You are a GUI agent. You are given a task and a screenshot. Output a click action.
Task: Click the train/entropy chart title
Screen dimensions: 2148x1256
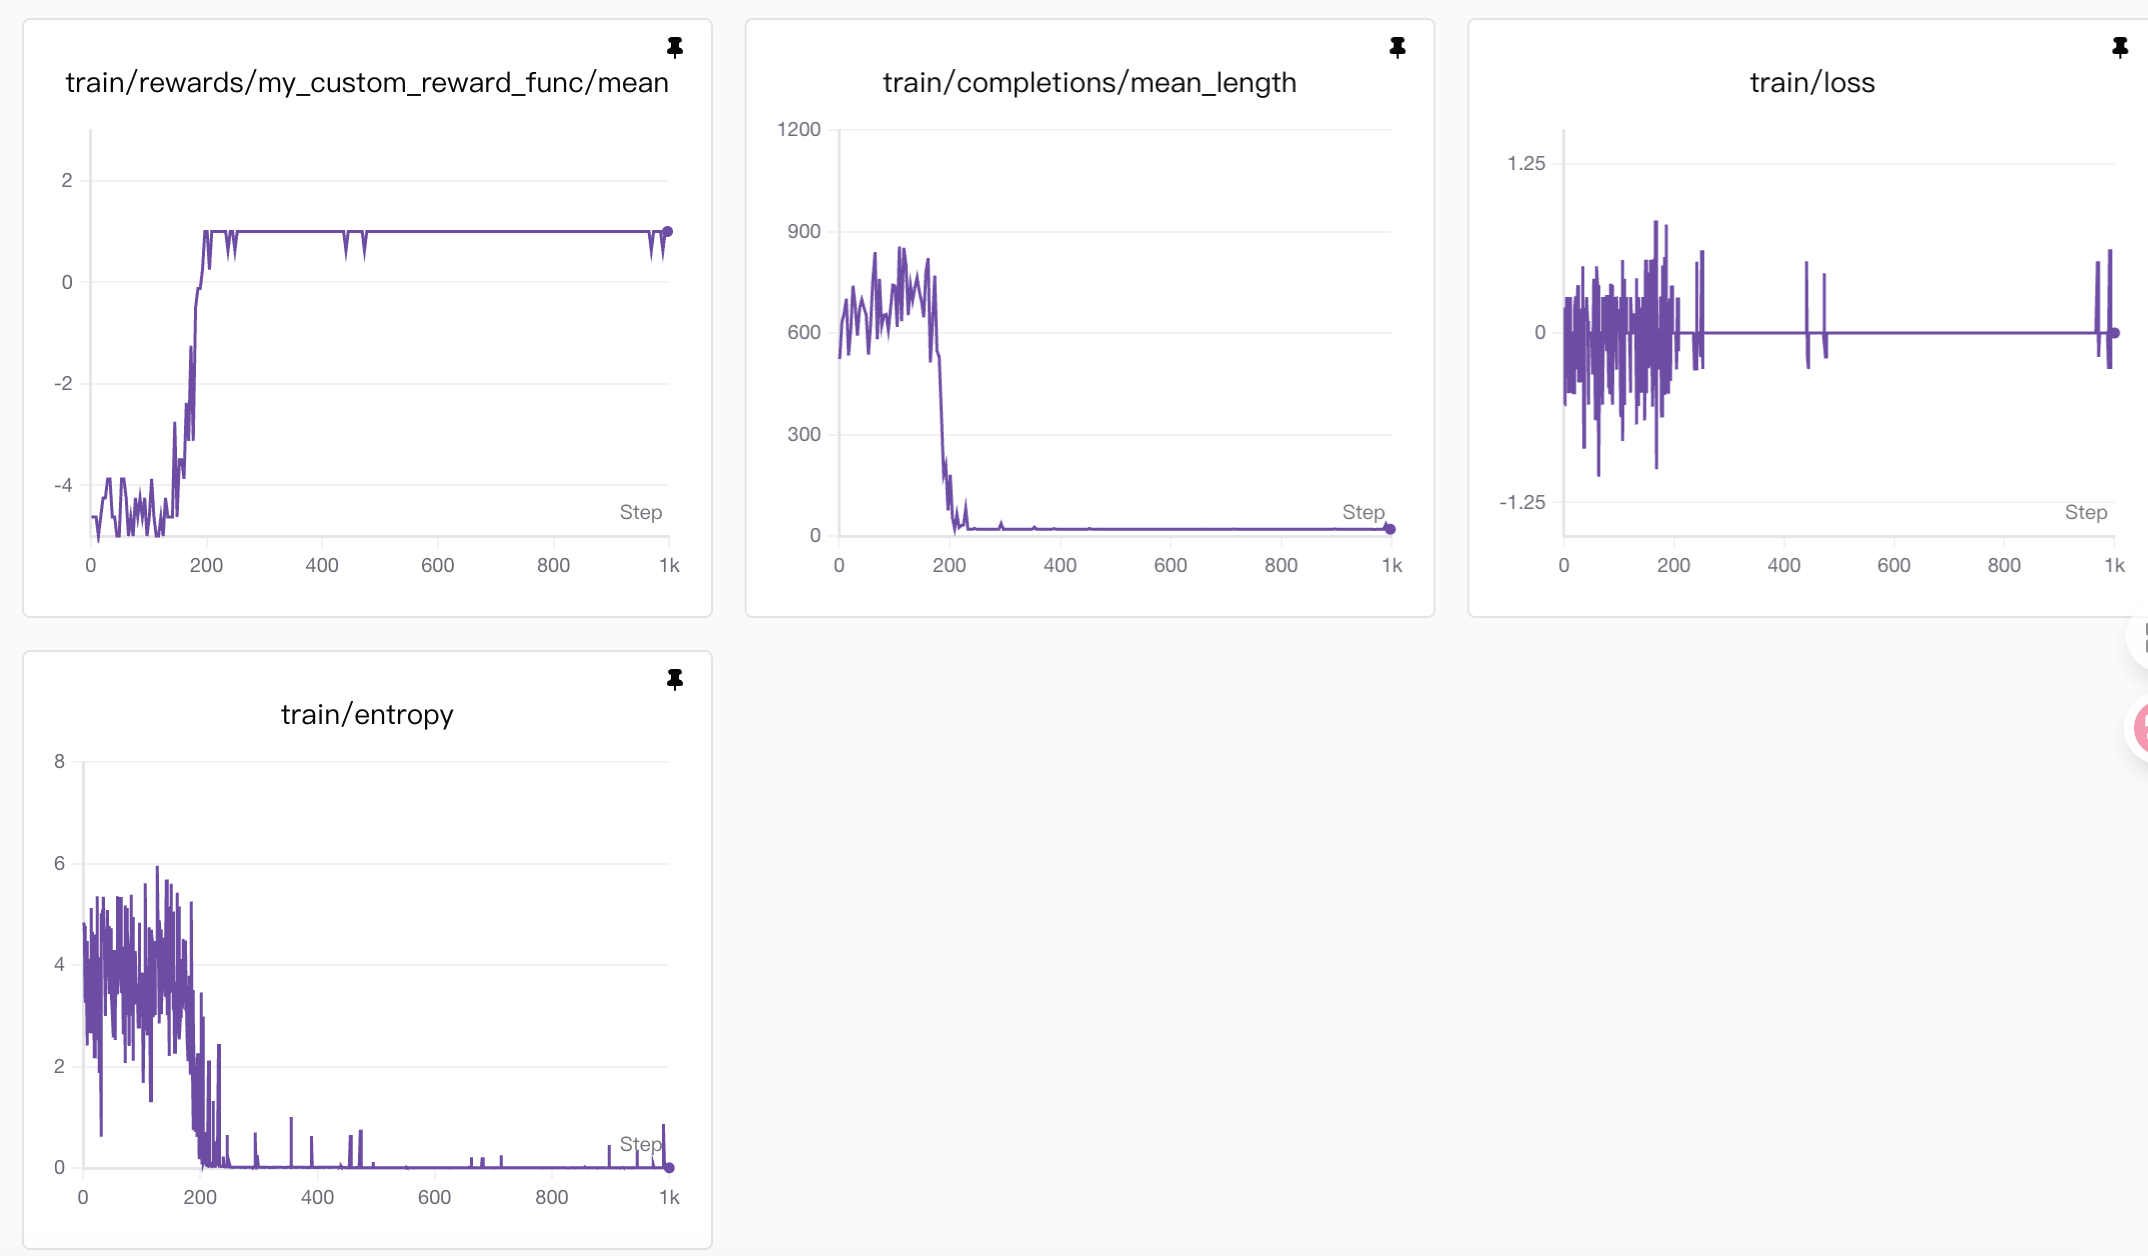click(x=367, y=715)
